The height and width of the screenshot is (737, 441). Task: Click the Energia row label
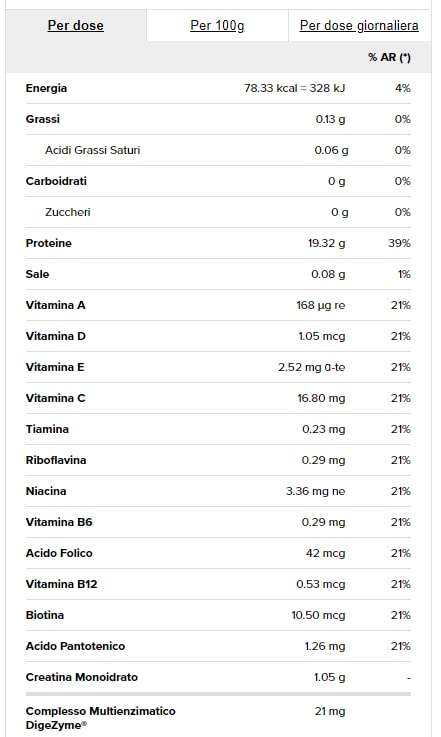pyautogui.click(x=46, y=88)
